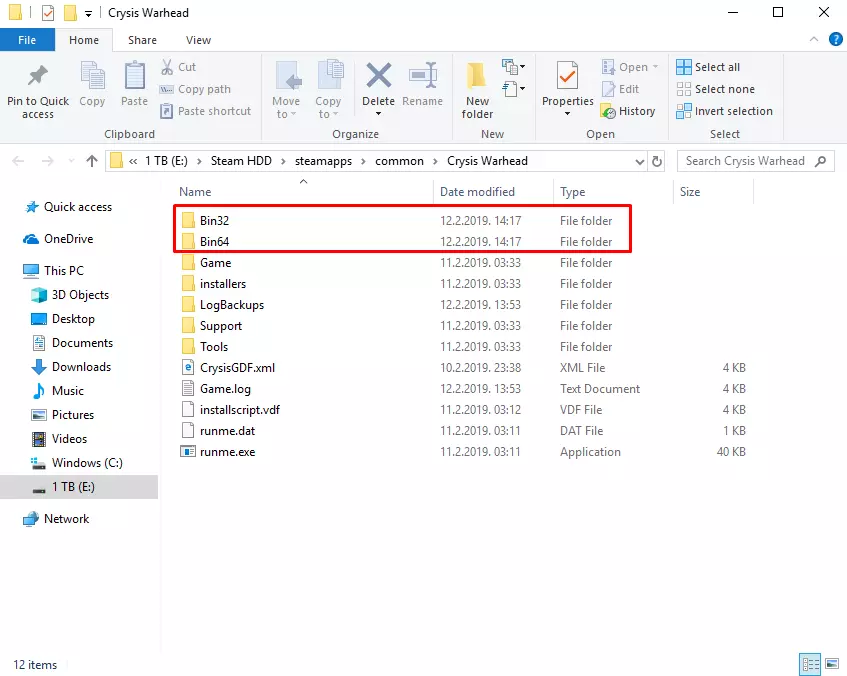Click Invert selection in ribbon
The height and width of the screenshot is (676, 847).
(724, 111)
